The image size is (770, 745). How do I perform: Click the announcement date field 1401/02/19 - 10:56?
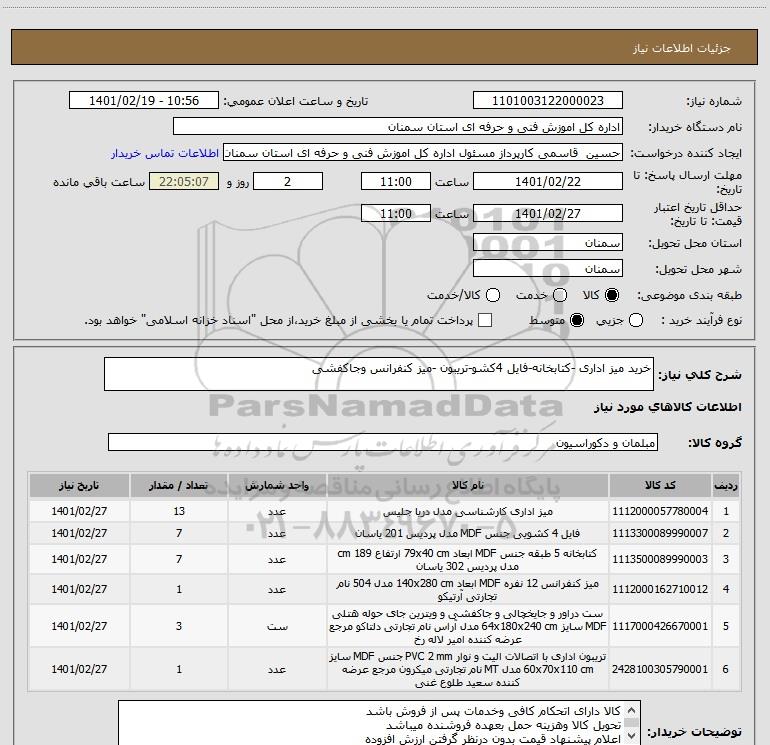coord(144,101)
